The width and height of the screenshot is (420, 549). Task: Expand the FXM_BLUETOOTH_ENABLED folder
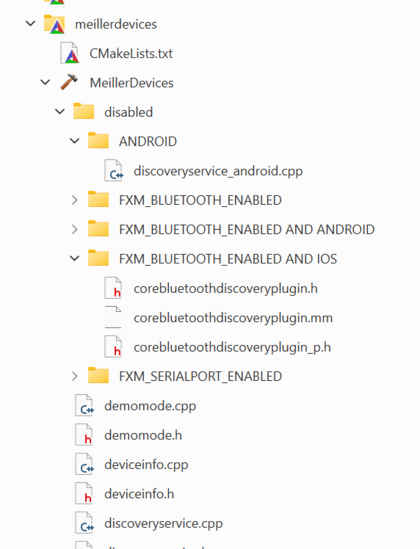[75, 200]
